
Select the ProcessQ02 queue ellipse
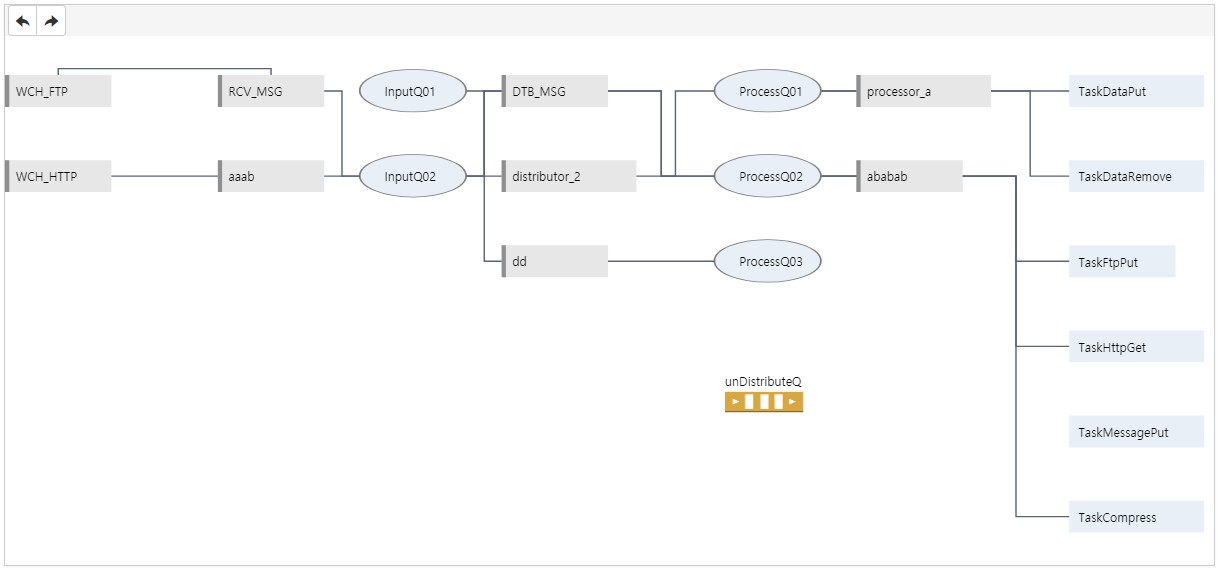coord(767,176)
